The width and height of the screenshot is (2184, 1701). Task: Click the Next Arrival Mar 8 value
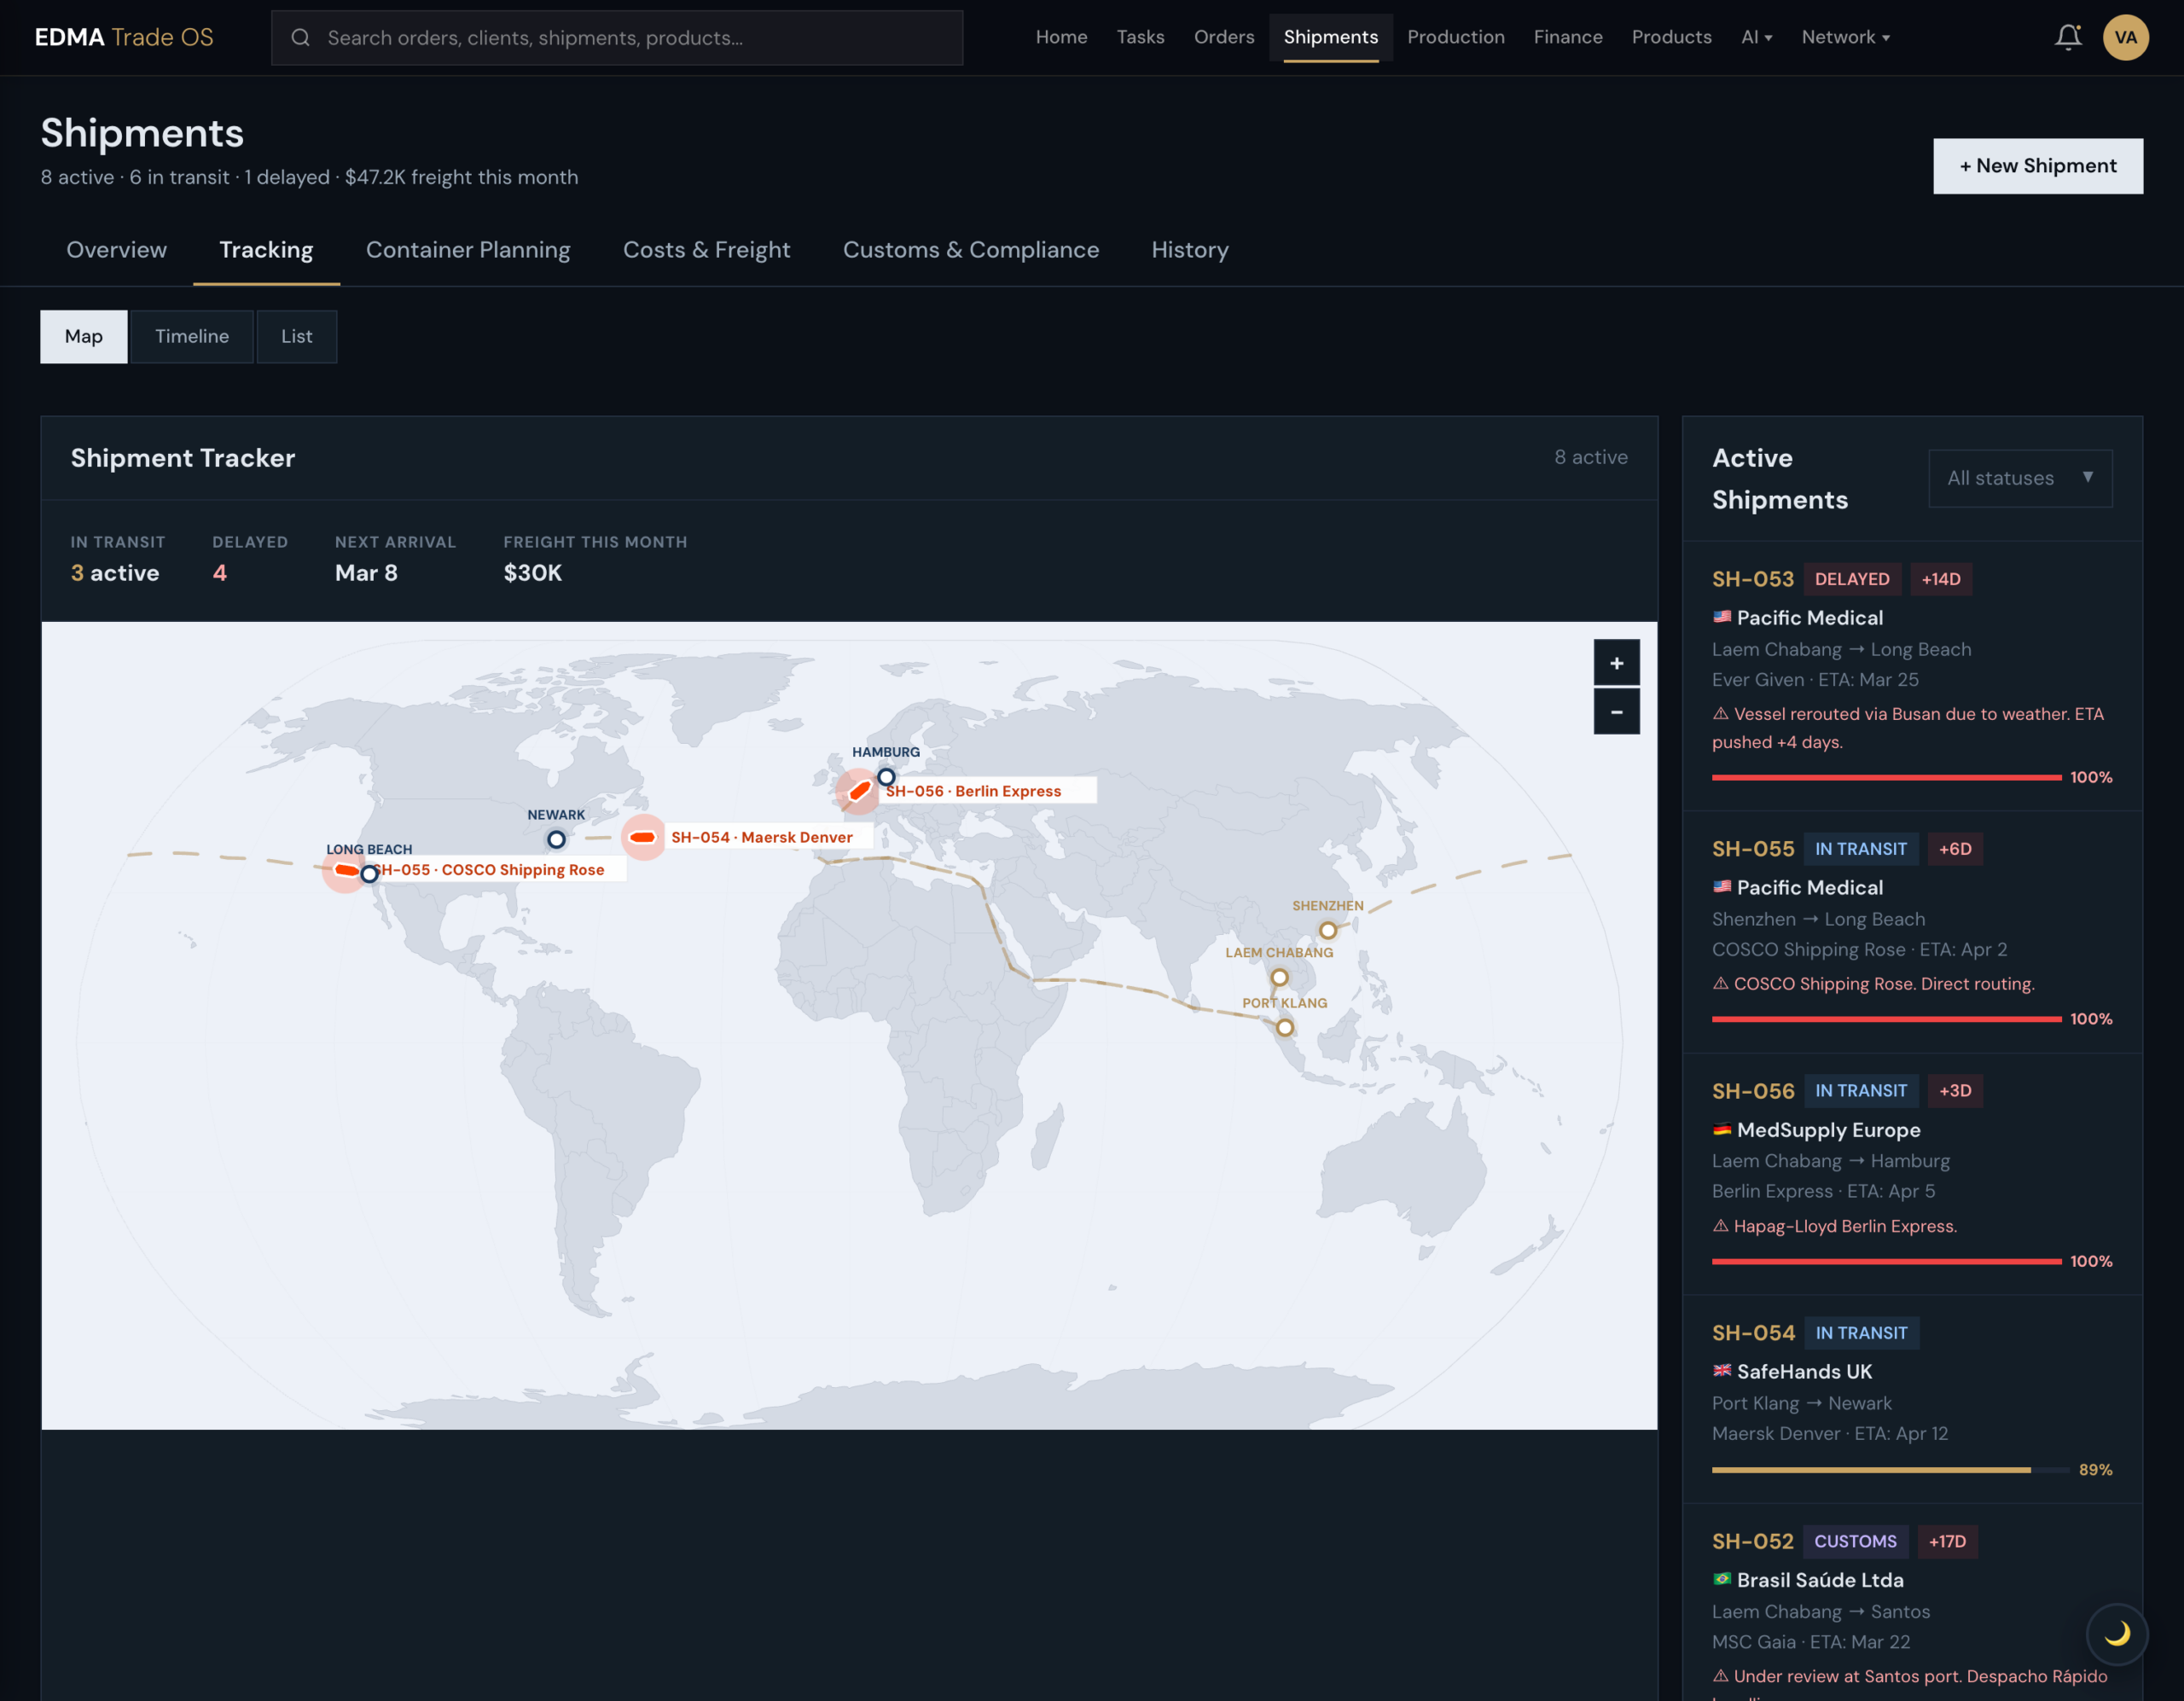tap(366, 573)
